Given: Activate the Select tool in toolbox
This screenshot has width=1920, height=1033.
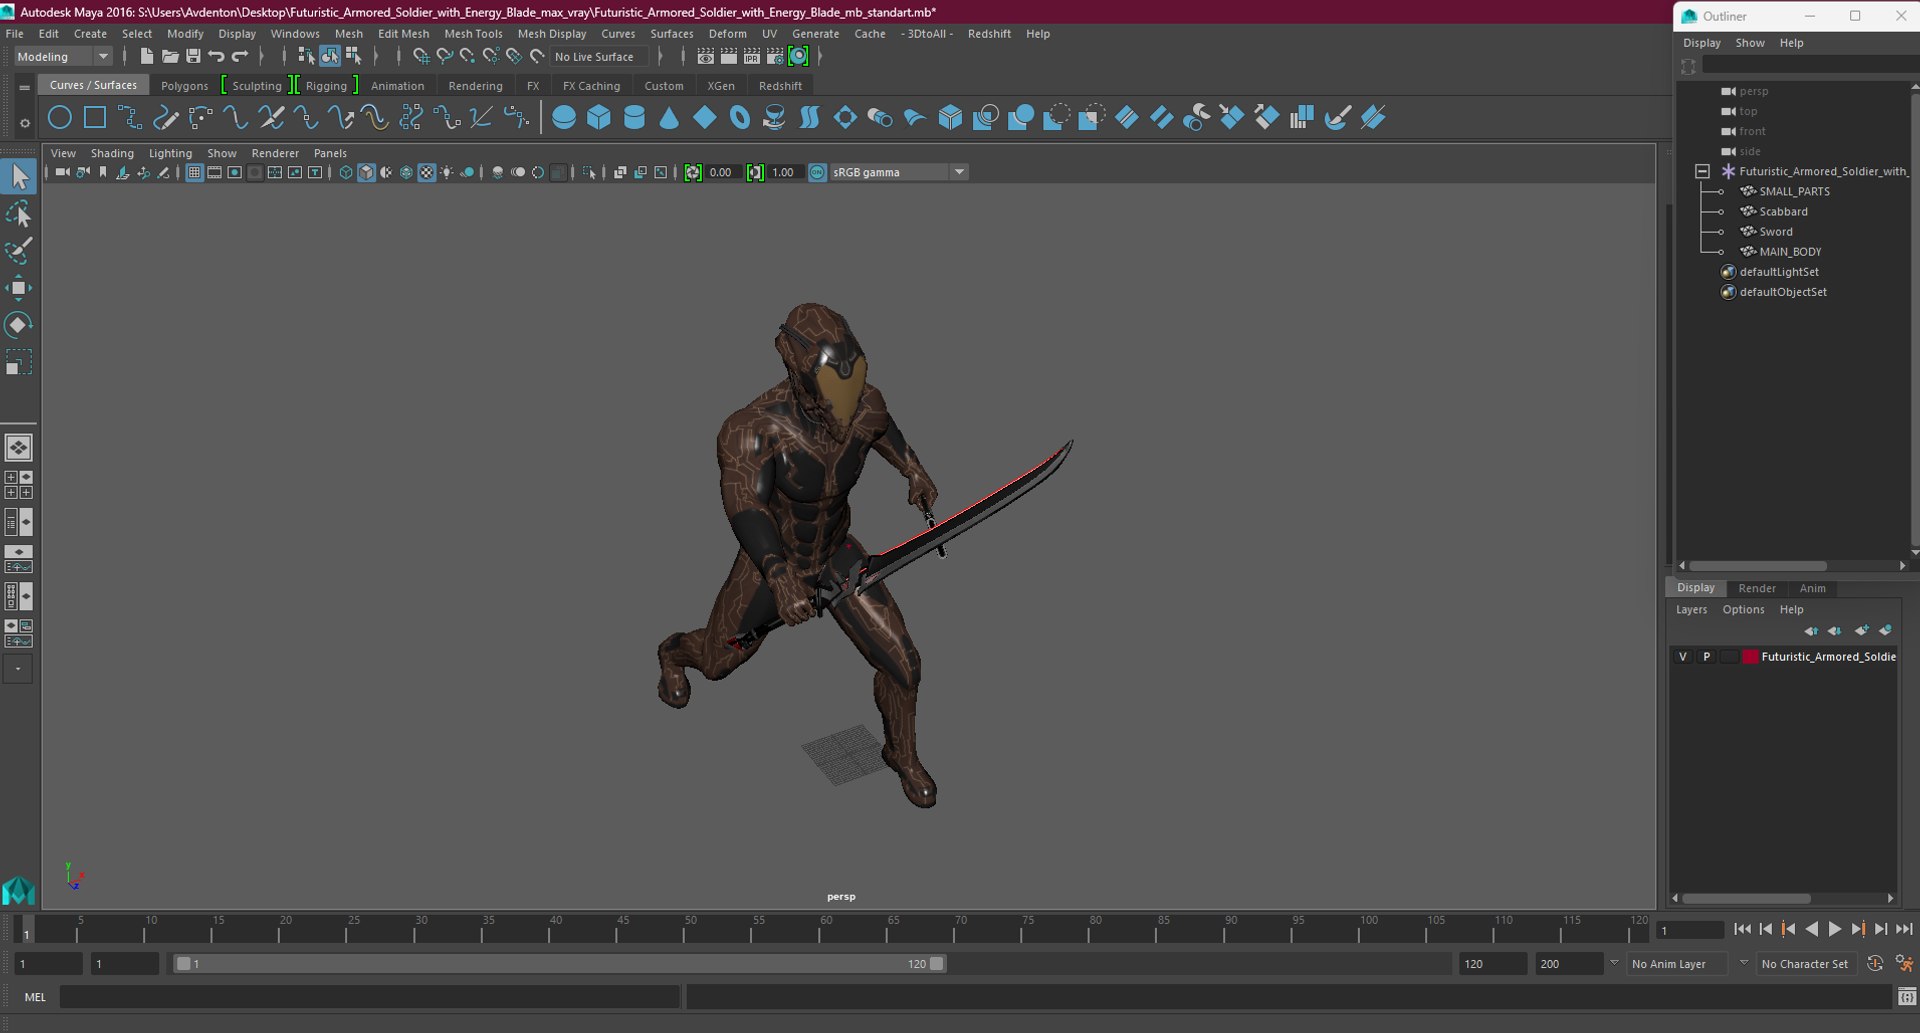Looking at the screenshot, I should tap(19, 178).
